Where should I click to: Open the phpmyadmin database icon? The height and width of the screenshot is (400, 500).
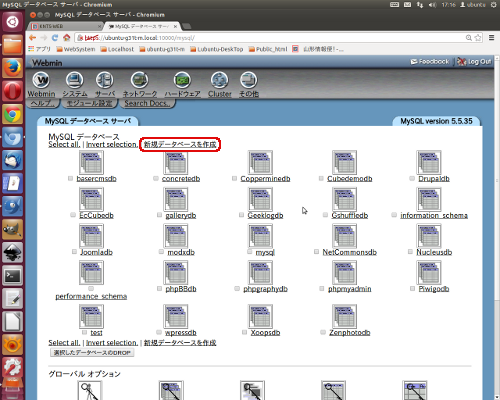pos(344,273)
